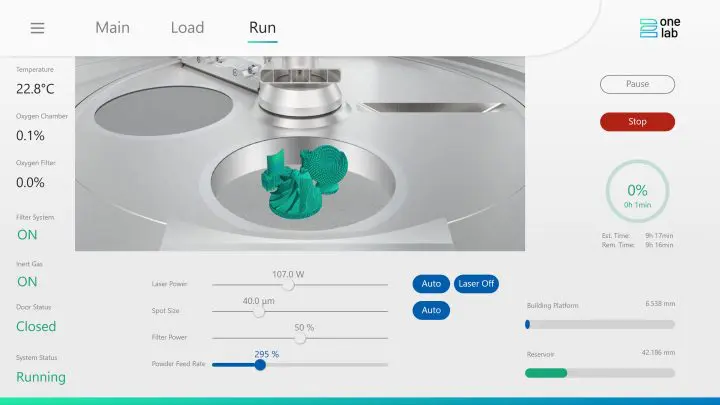Screen dimensions: 720x405
Task: Click the Door Status Closed indicator
Action: click(36, 326)
